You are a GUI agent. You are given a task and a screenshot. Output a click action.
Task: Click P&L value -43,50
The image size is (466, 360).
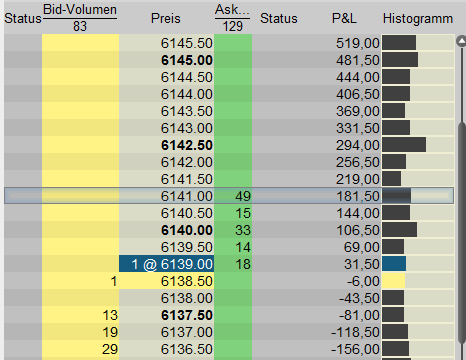359,298
